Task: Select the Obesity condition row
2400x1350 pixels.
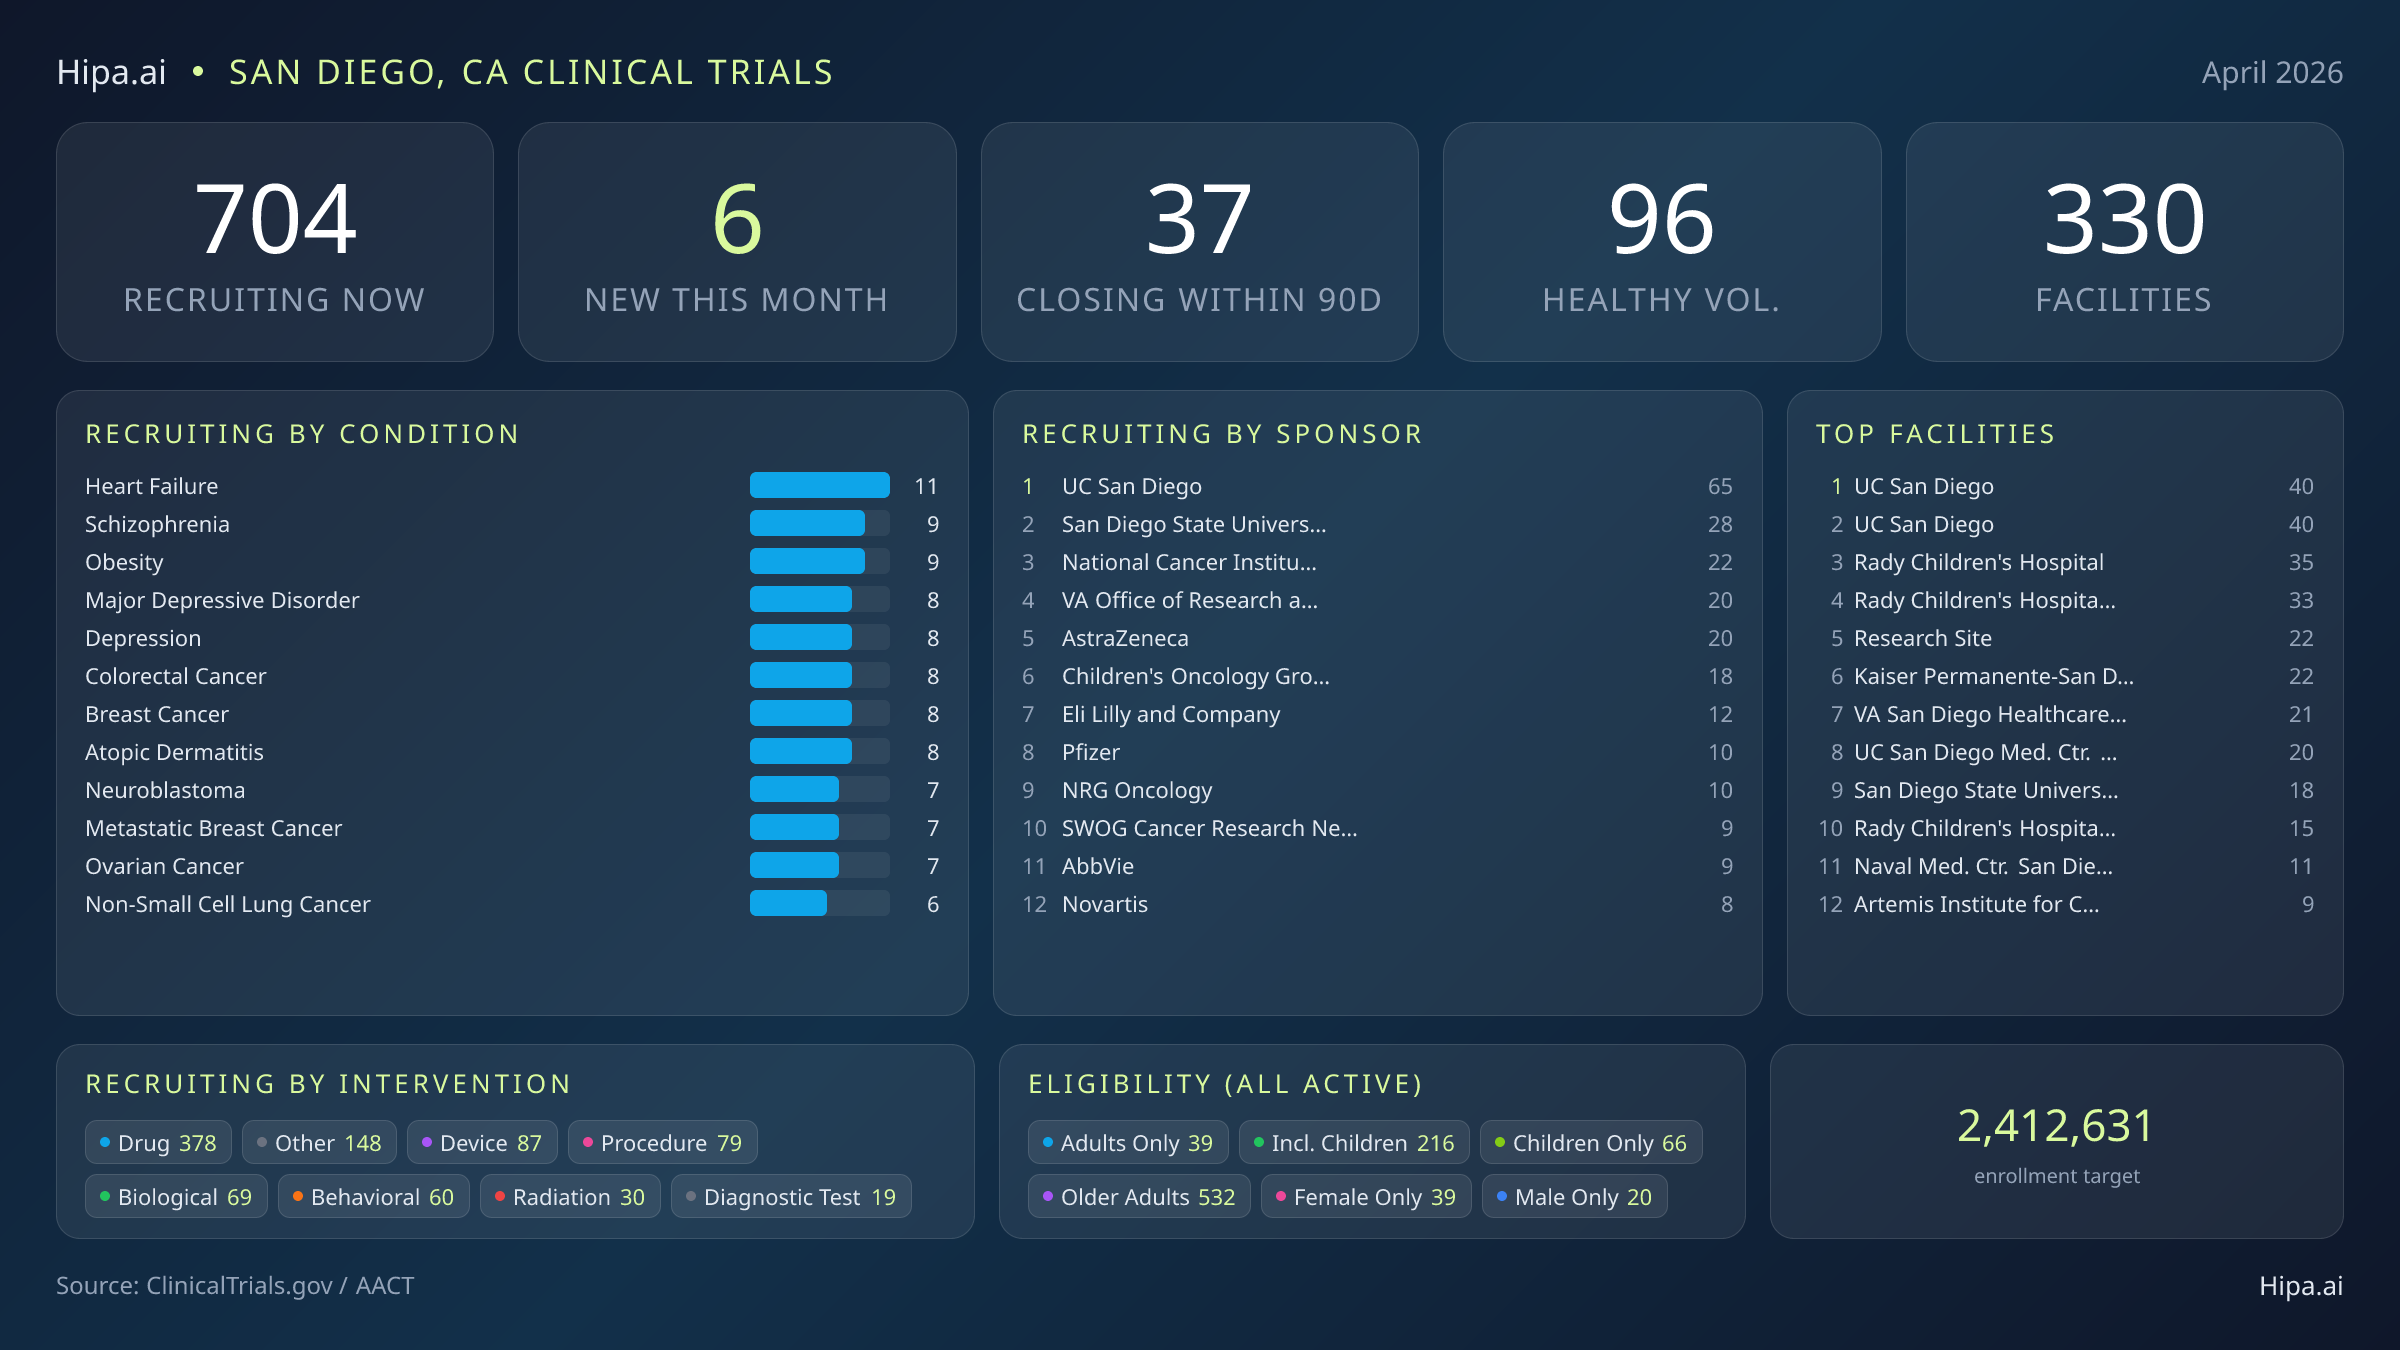Action: coord(512,562)
